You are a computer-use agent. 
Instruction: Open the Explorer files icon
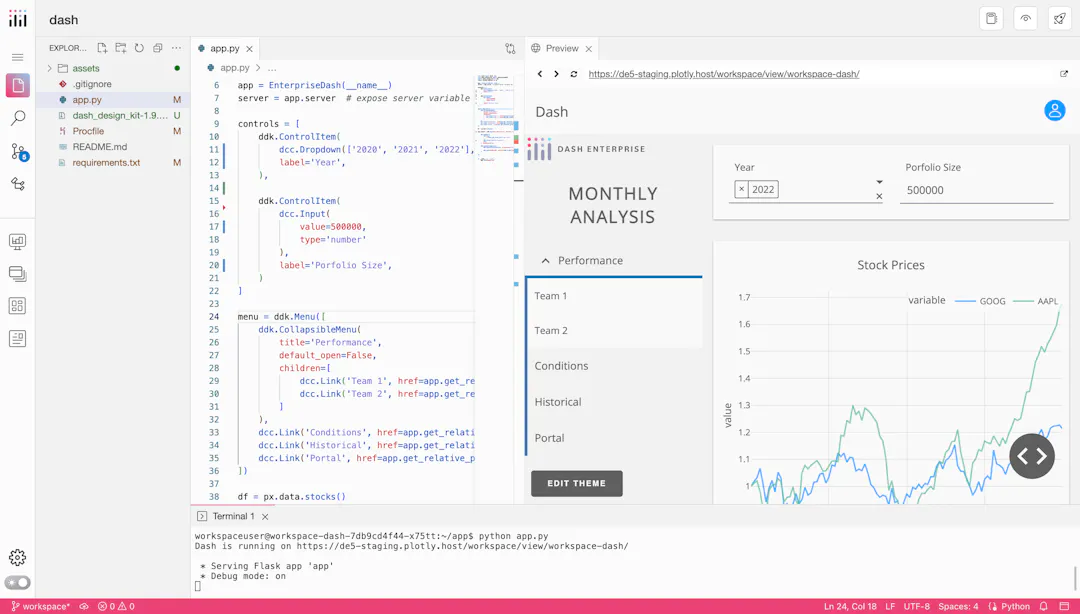pyautogui.click(x=18, y=85)
